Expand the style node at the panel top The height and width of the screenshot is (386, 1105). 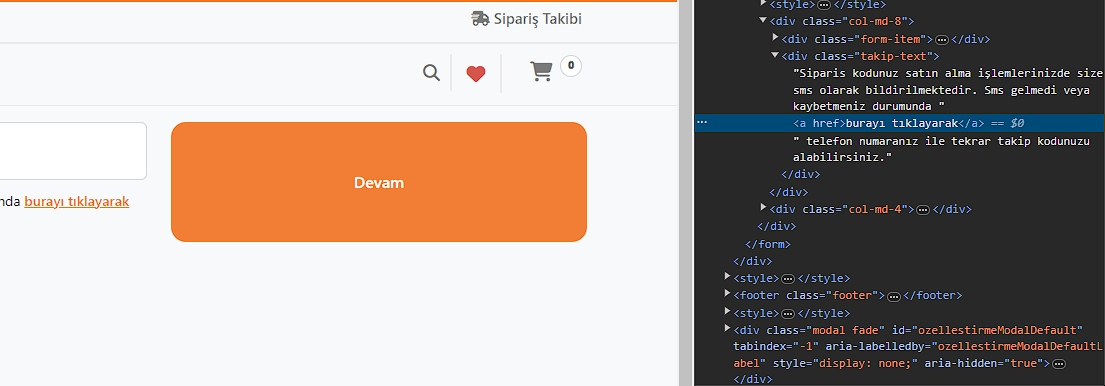(x=763, y=4)
